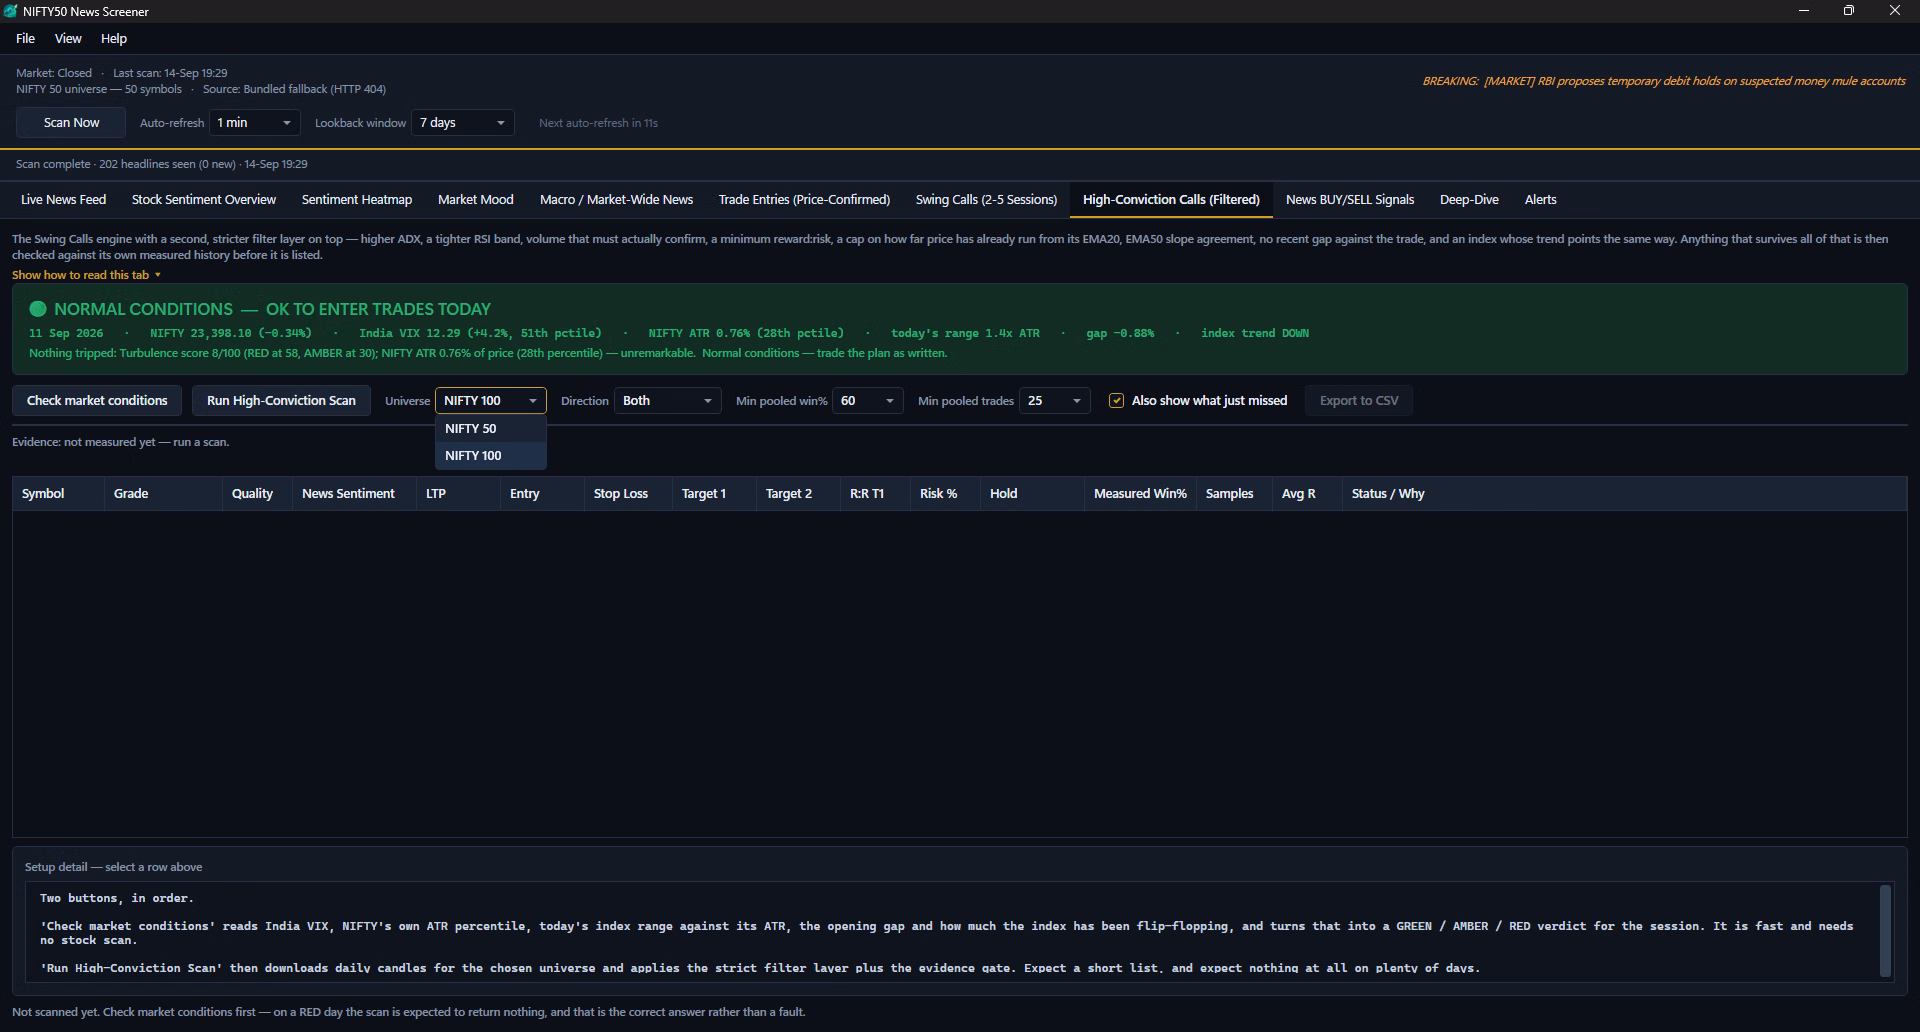Open Swing Calls (2-5 Sessions) tab
The height and width of the screenshot is (1032, 1920).
click(986, 200)
